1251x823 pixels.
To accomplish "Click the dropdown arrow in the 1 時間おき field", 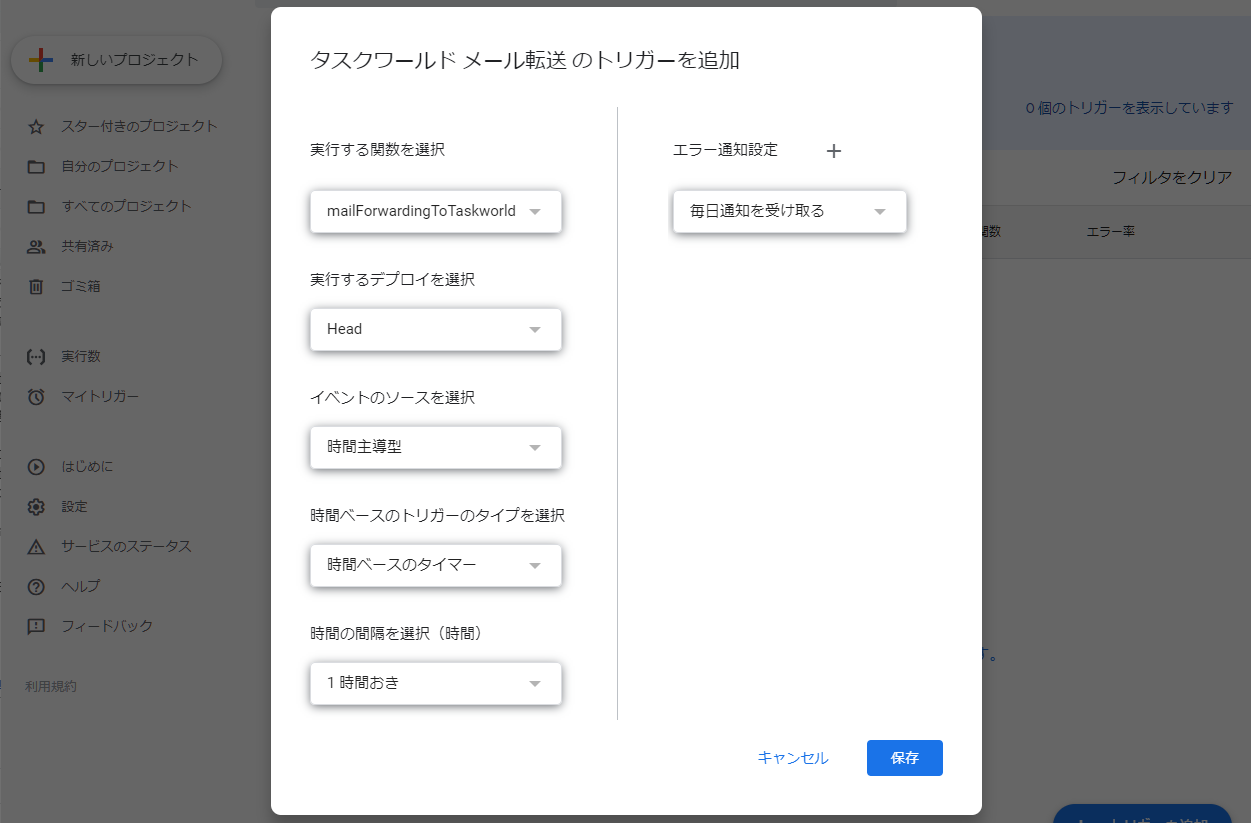I will coord(535,684).
